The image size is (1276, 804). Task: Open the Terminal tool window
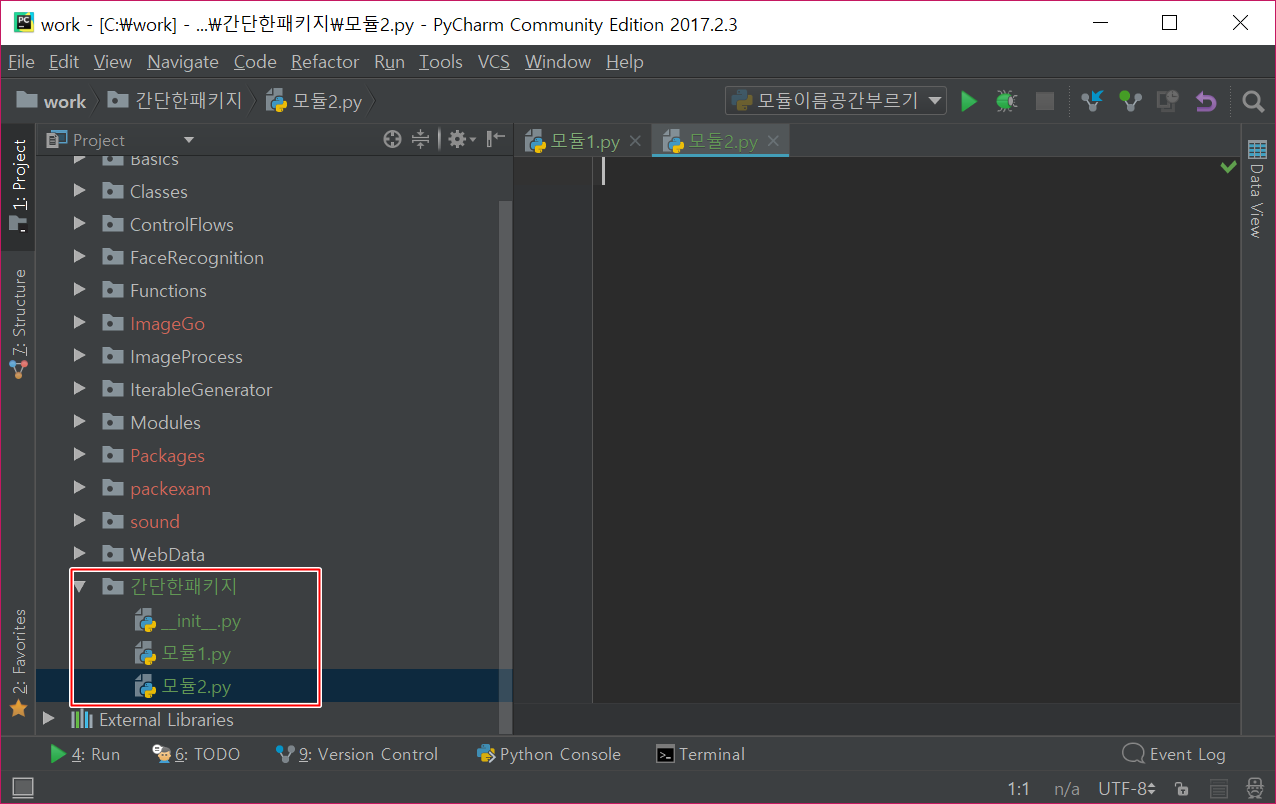click(700, 754)
